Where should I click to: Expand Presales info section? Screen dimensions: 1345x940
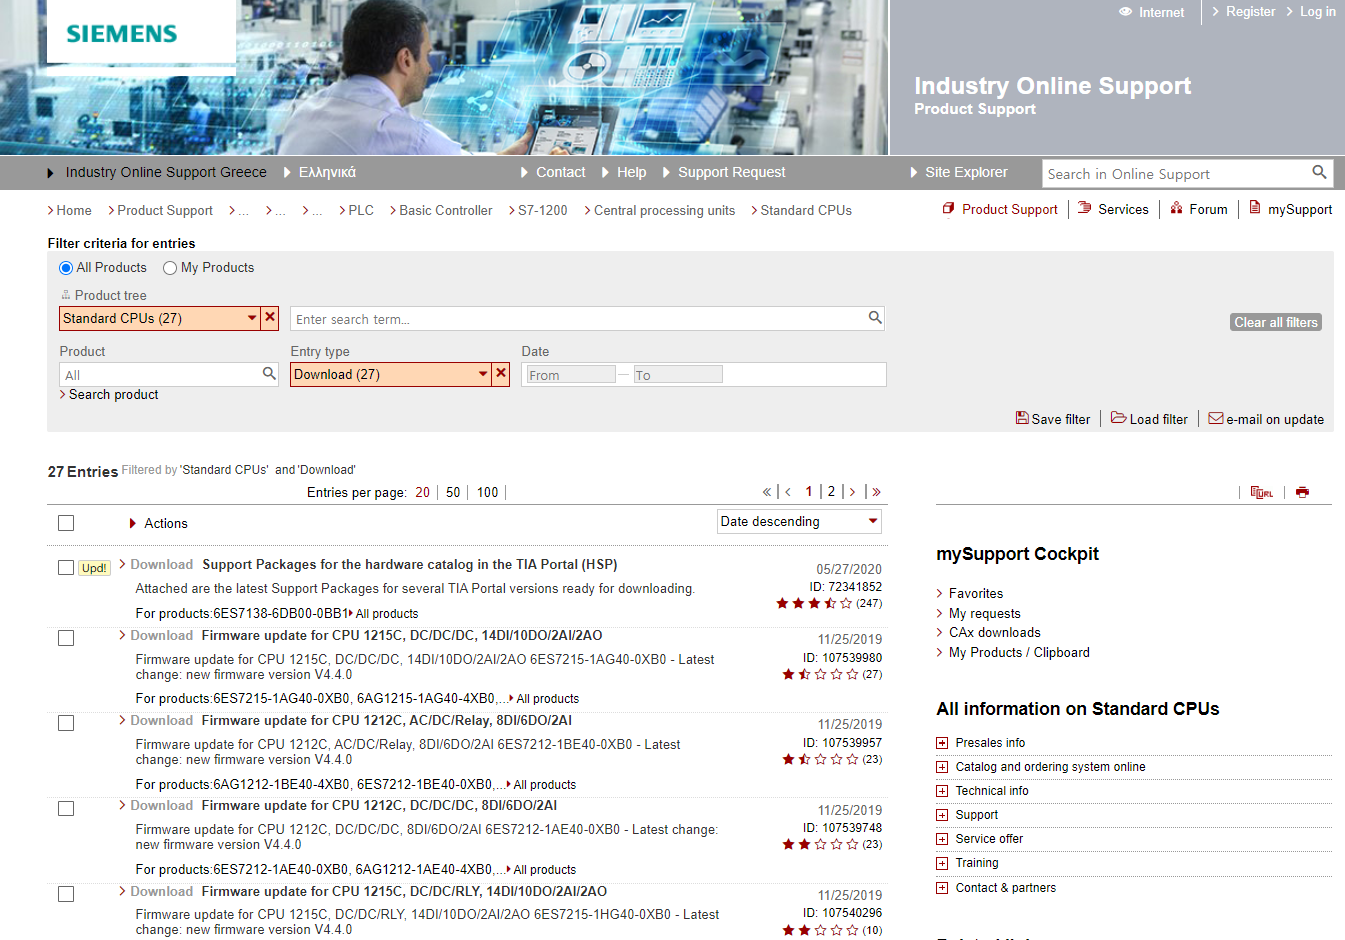942,743
